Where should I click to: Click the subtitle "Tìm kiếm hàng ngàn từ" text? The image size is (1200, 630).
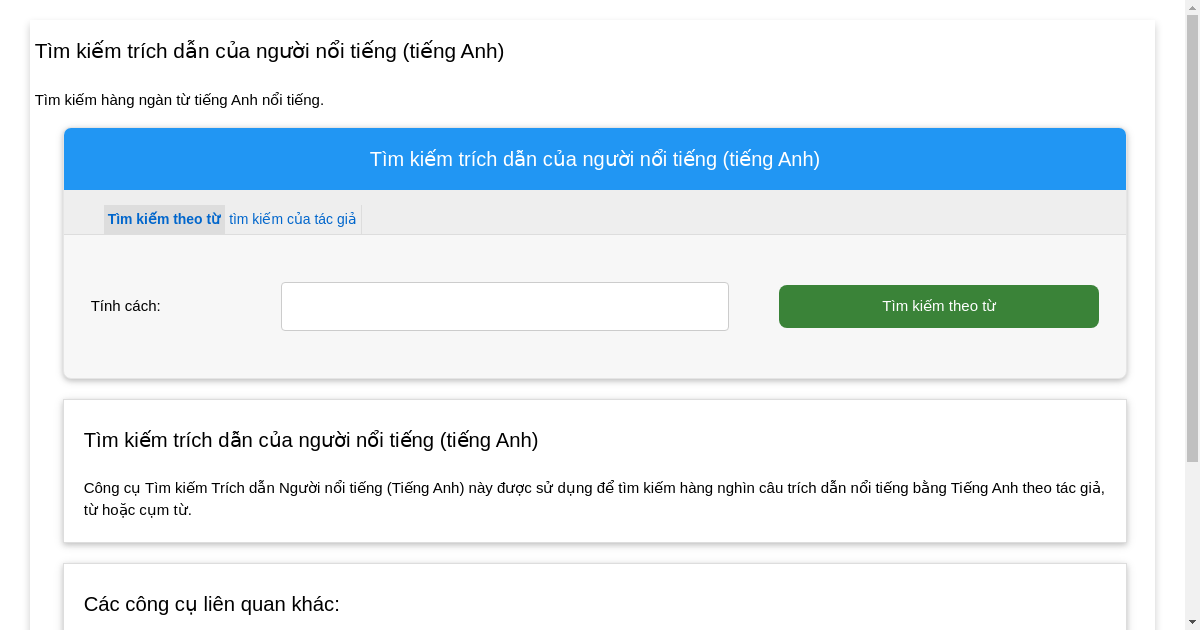[x=179, y=100]
